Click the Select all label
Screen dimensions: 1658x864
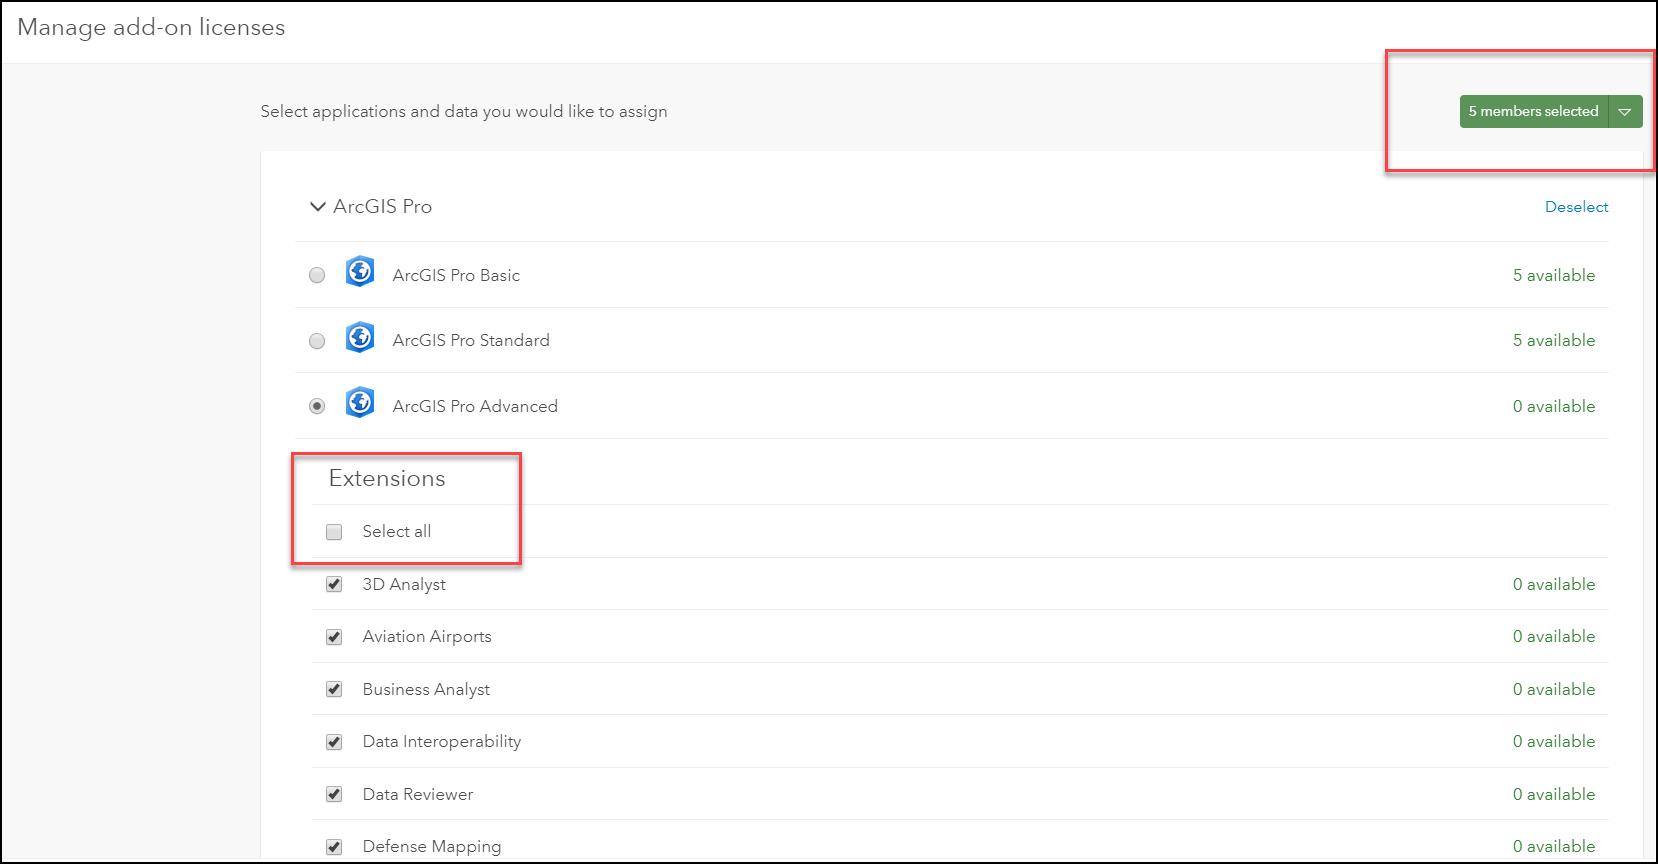(397, 531)
